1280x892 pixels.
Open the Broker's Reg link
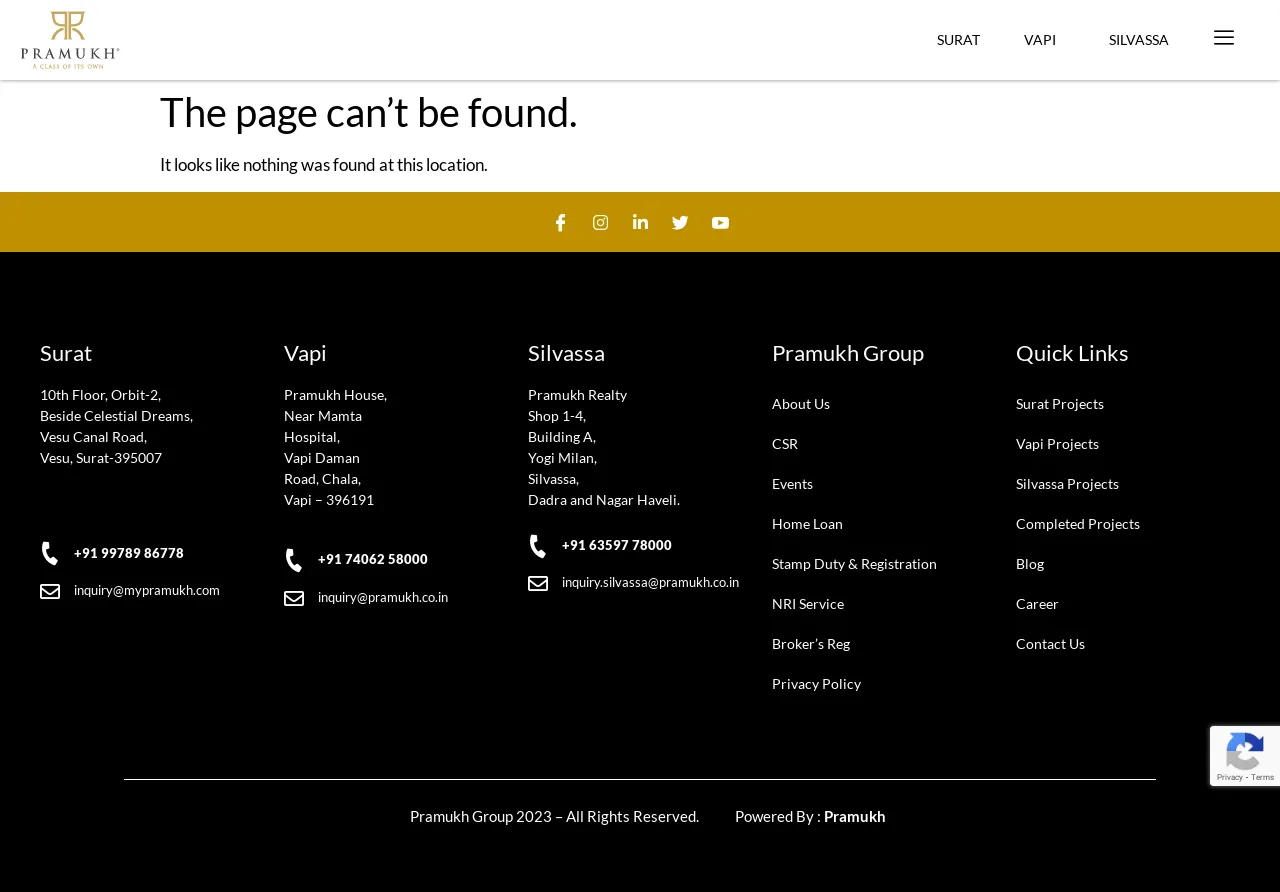811,644
